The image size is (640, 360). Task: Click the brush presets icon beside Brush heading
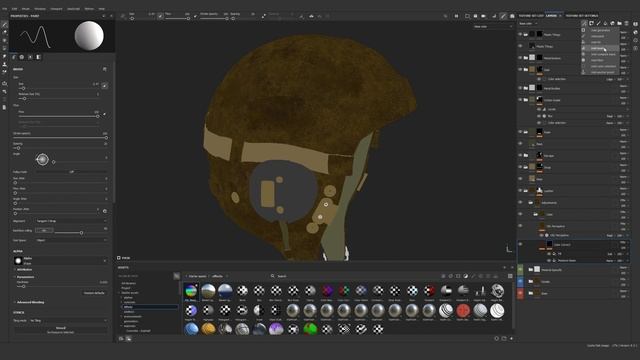click(105, 69)
